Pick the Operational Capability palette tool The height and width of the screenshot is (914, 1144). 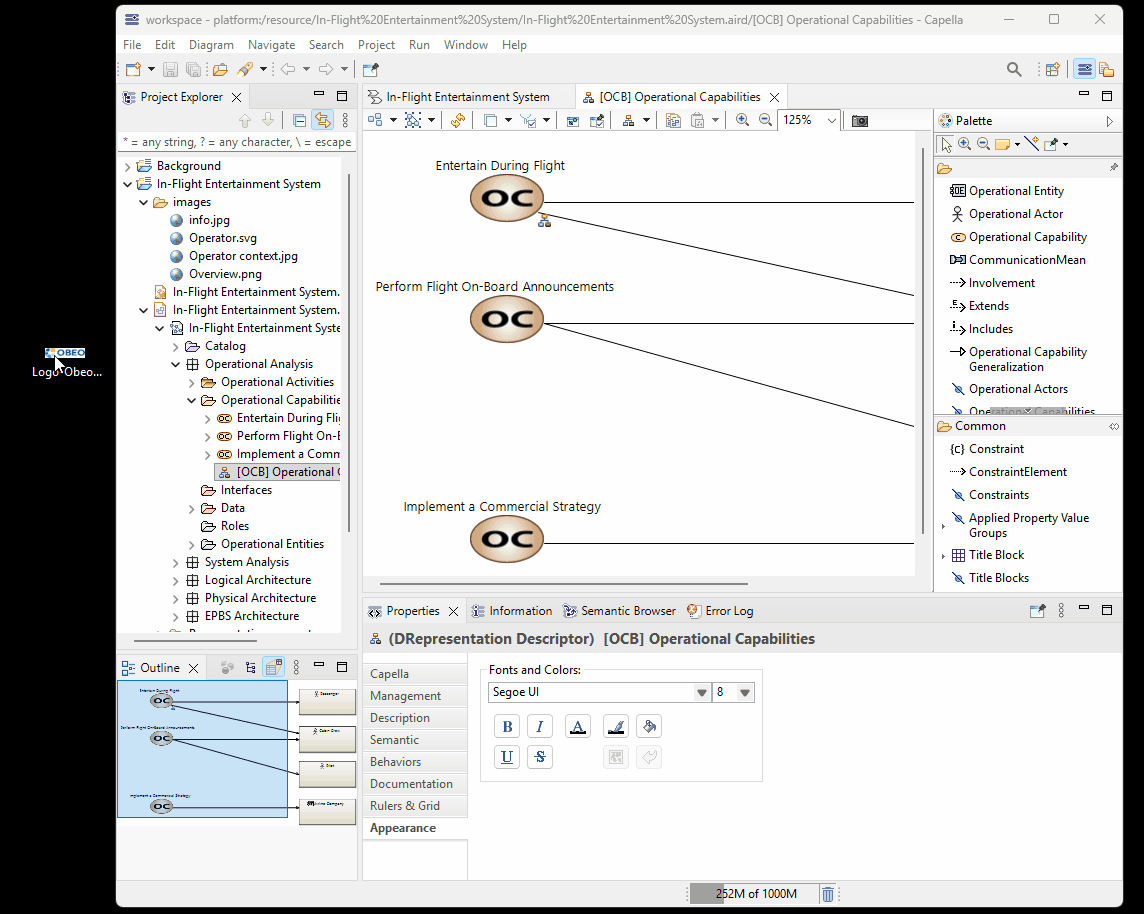pos(1027,237)
